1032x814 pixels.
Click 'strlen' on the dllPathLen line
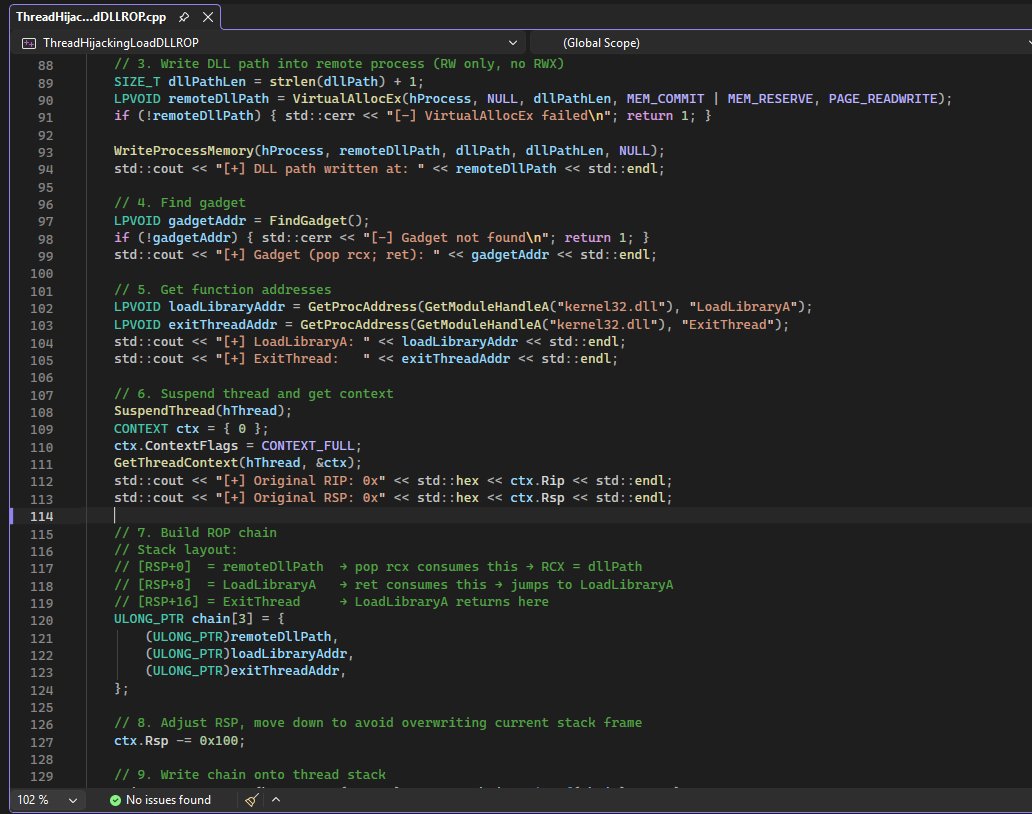point(292,82)
